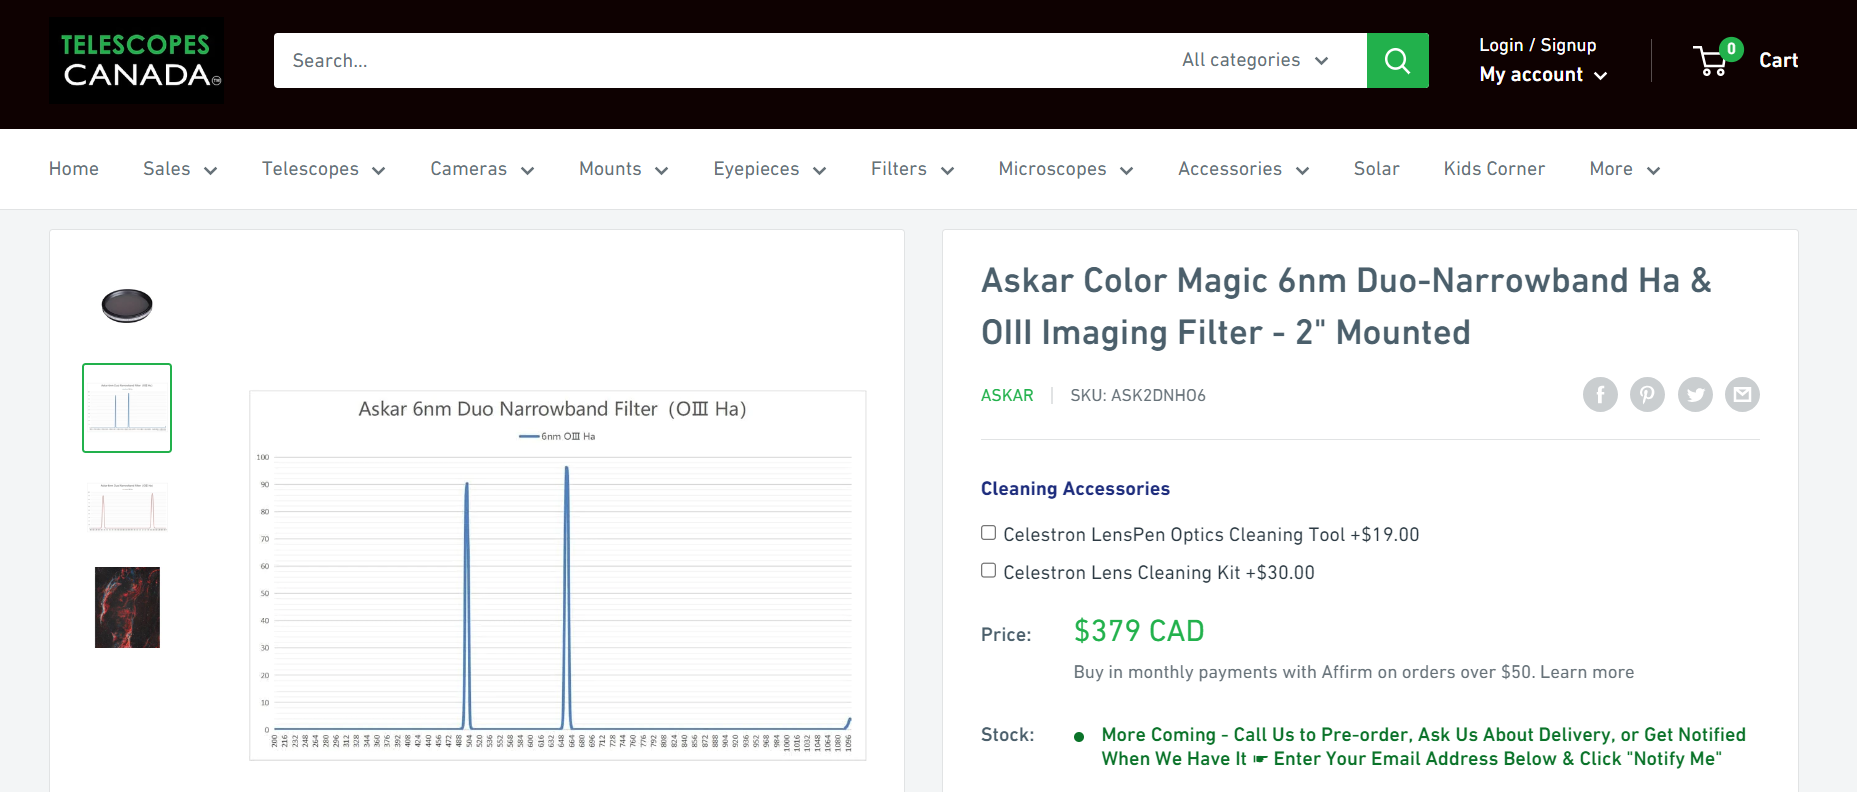Enable Celestron LensPen Optics Cleaning Tool option
Screen dimensions: 1857x792
click(989, 533)
